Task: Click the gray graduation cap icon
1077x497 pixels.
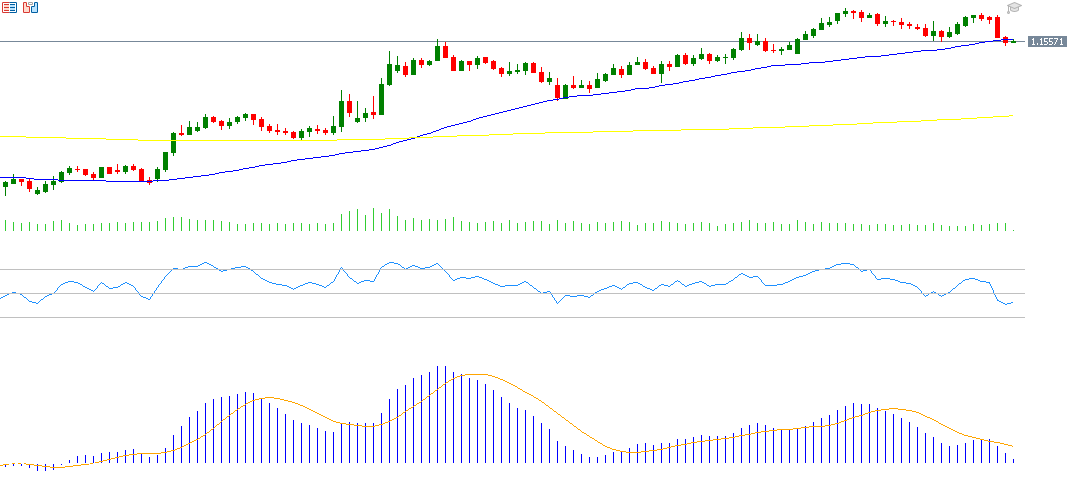Action: pyautogui.click(x=1014, y=8)
